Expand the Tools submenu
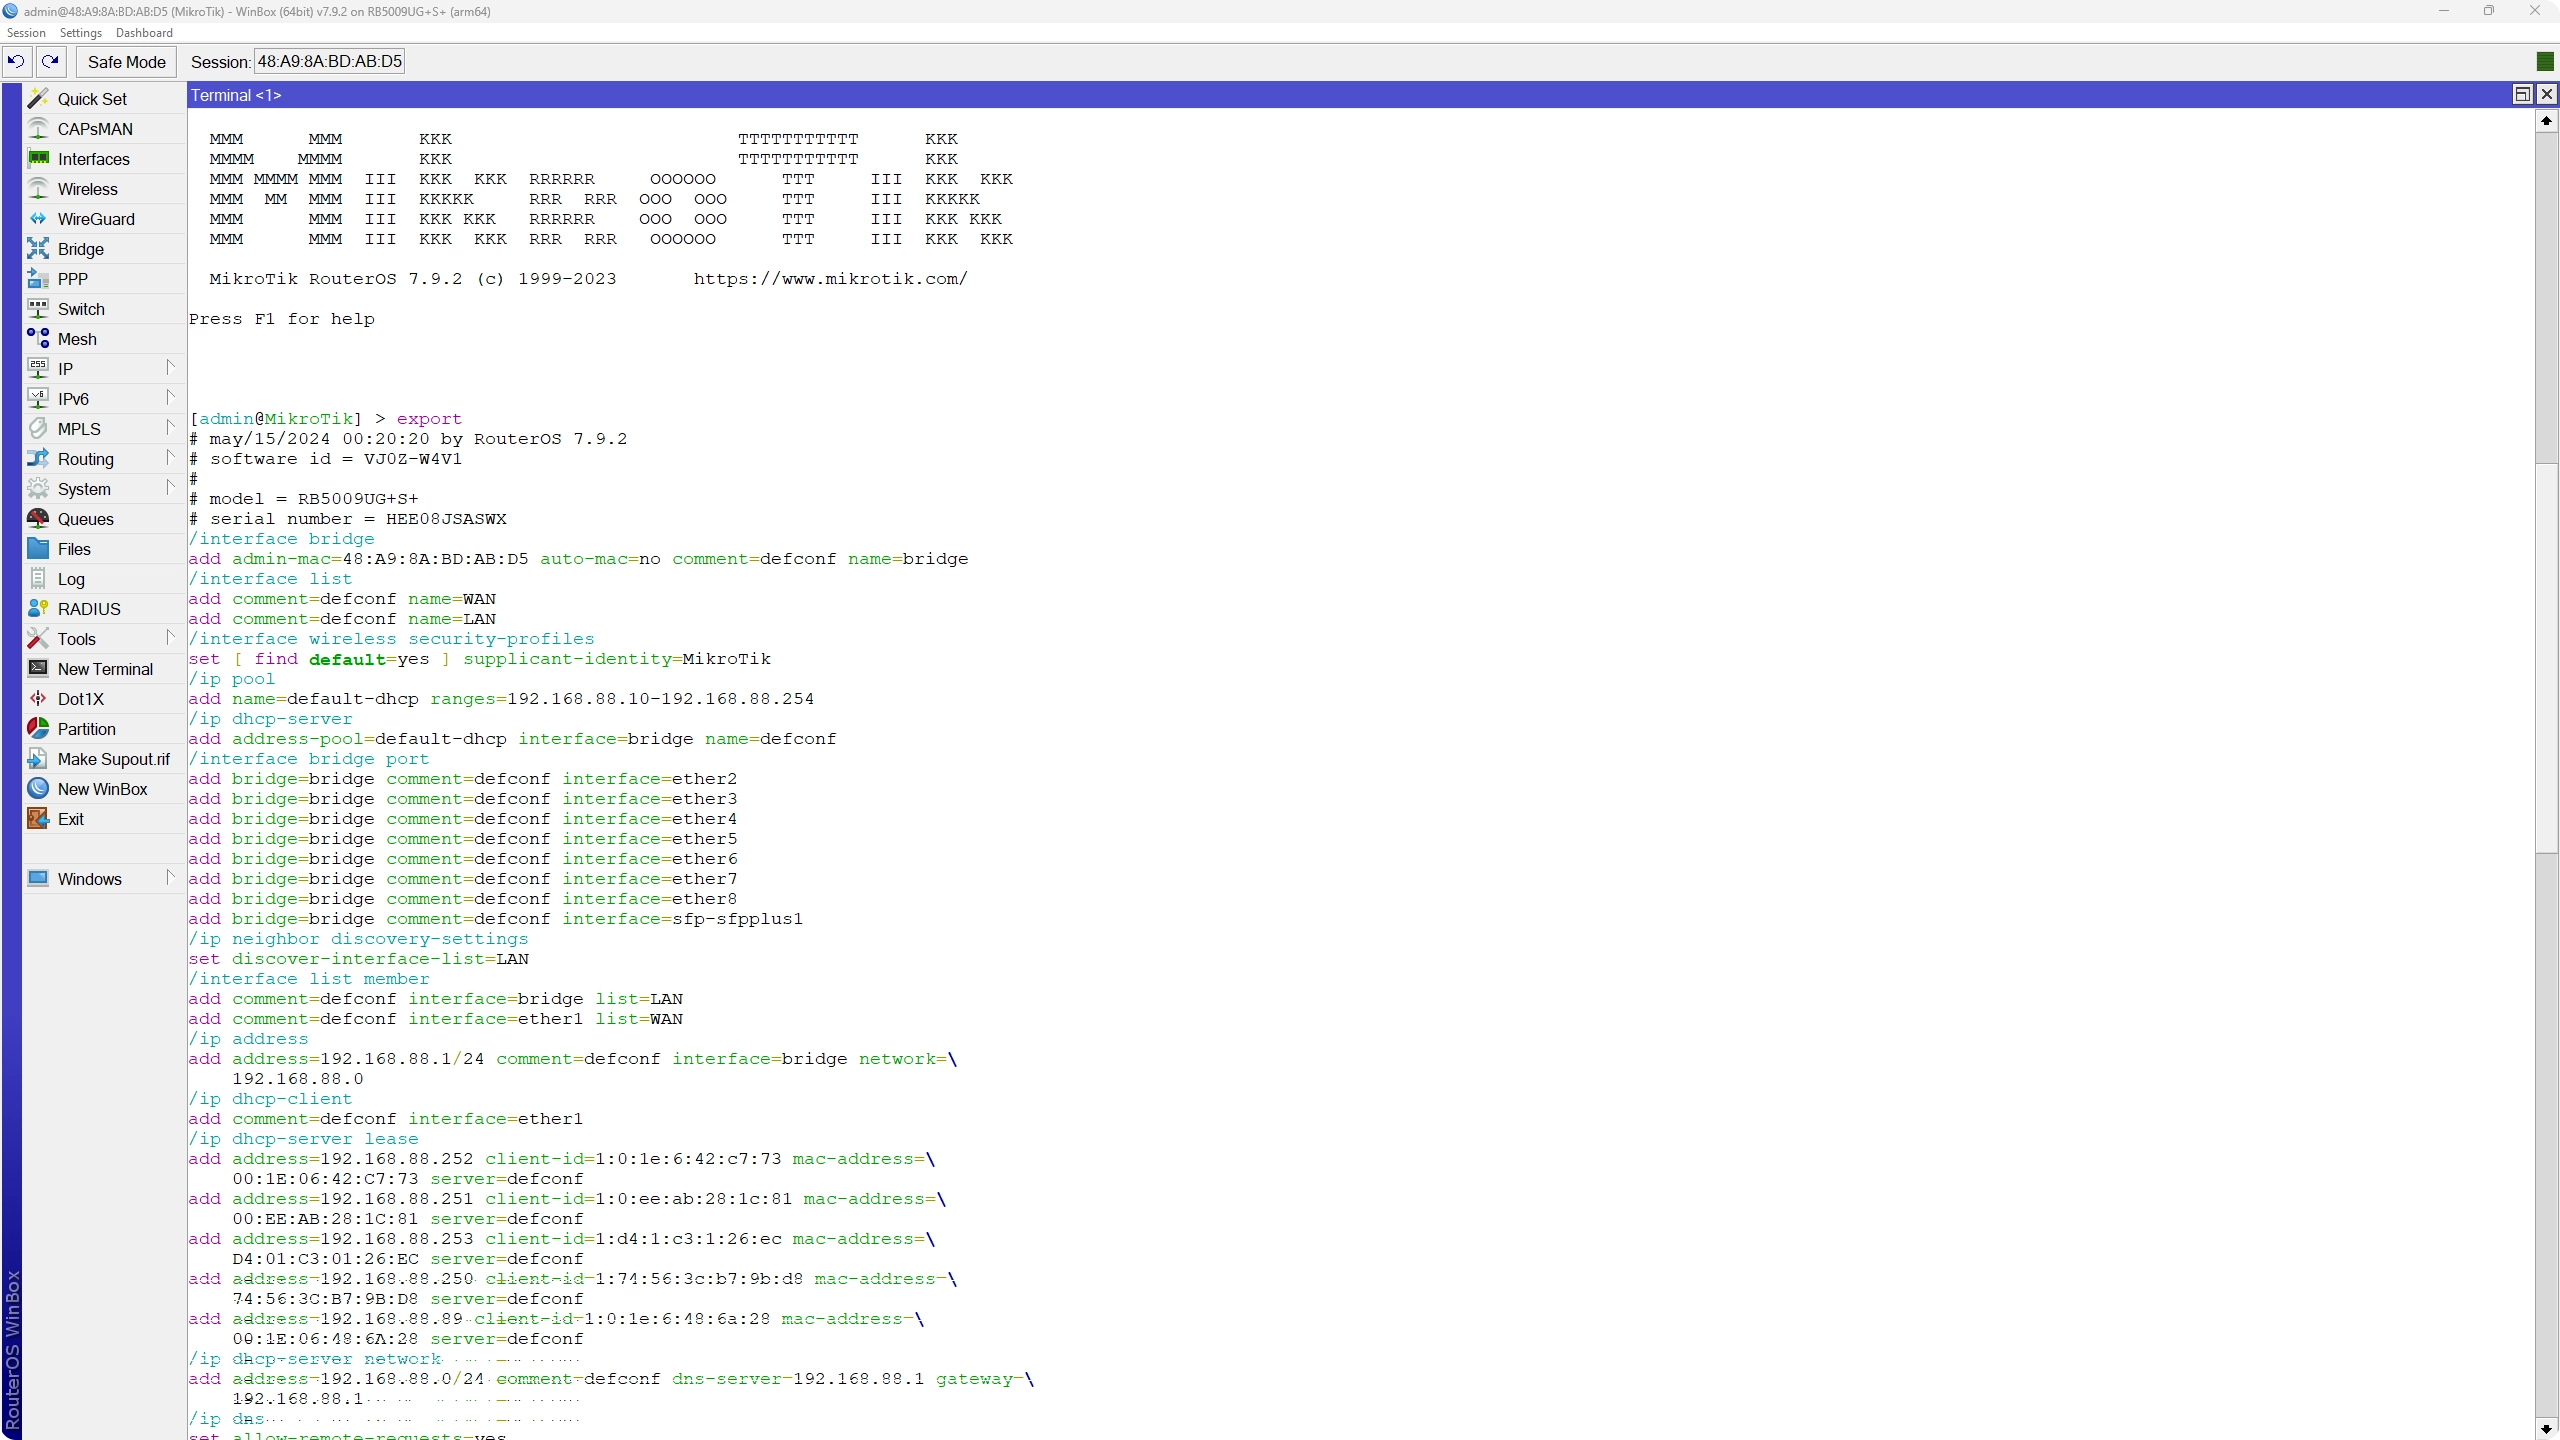The height and width of the screenshot is (1440, 2560). (x=170, y=638)
